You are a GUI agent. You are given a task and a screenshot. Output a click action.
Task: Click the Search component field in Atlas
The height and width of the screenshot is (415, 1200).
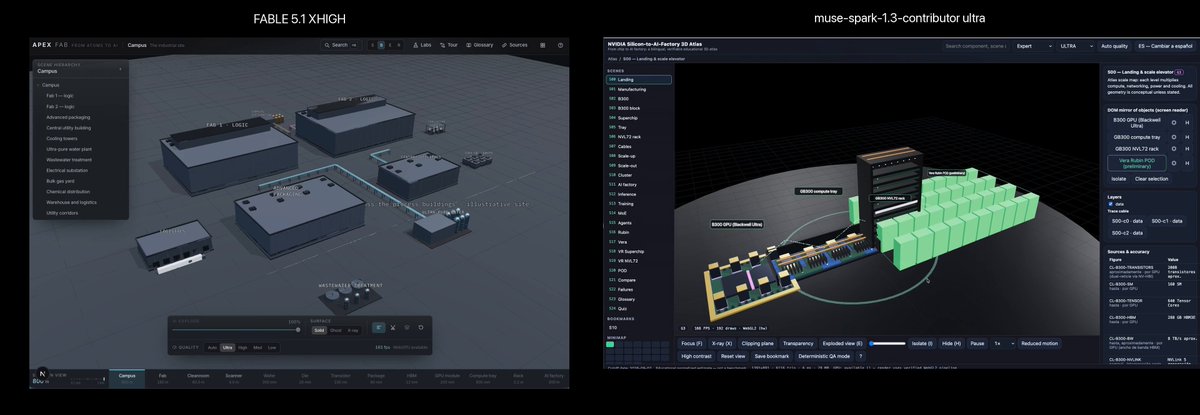tap(976, 46)
